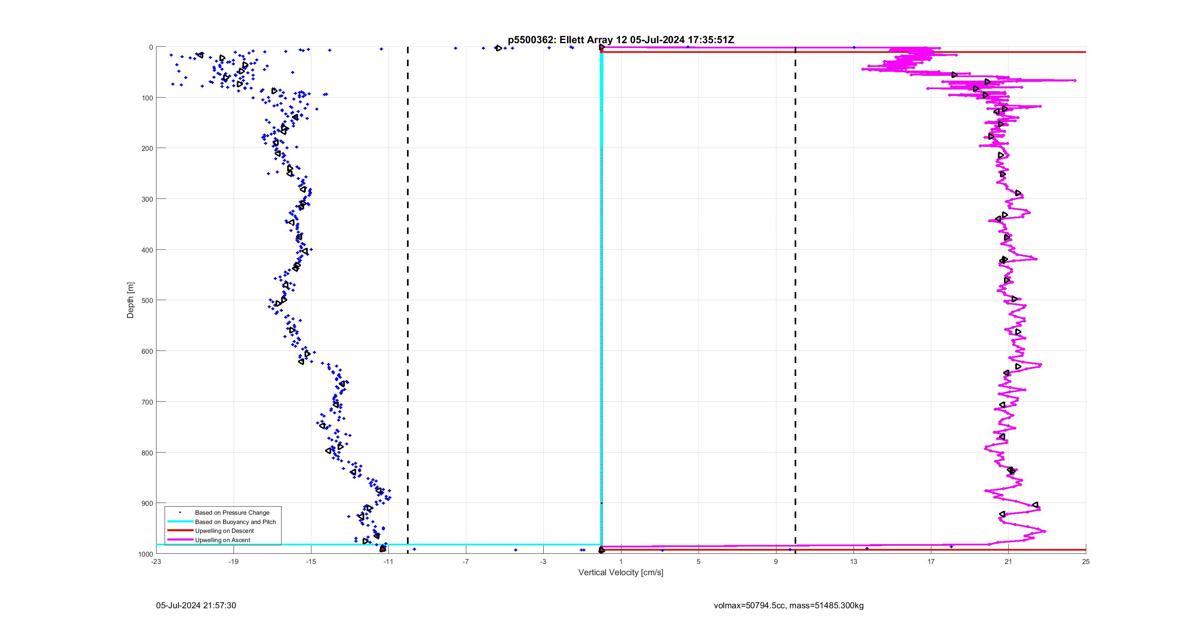Image resolution: width=1200 pixels, height=622 pixels.
Task: Select the 'Vertical Velocity [cm/s]' x-axis label
Action: click(620, 572)
